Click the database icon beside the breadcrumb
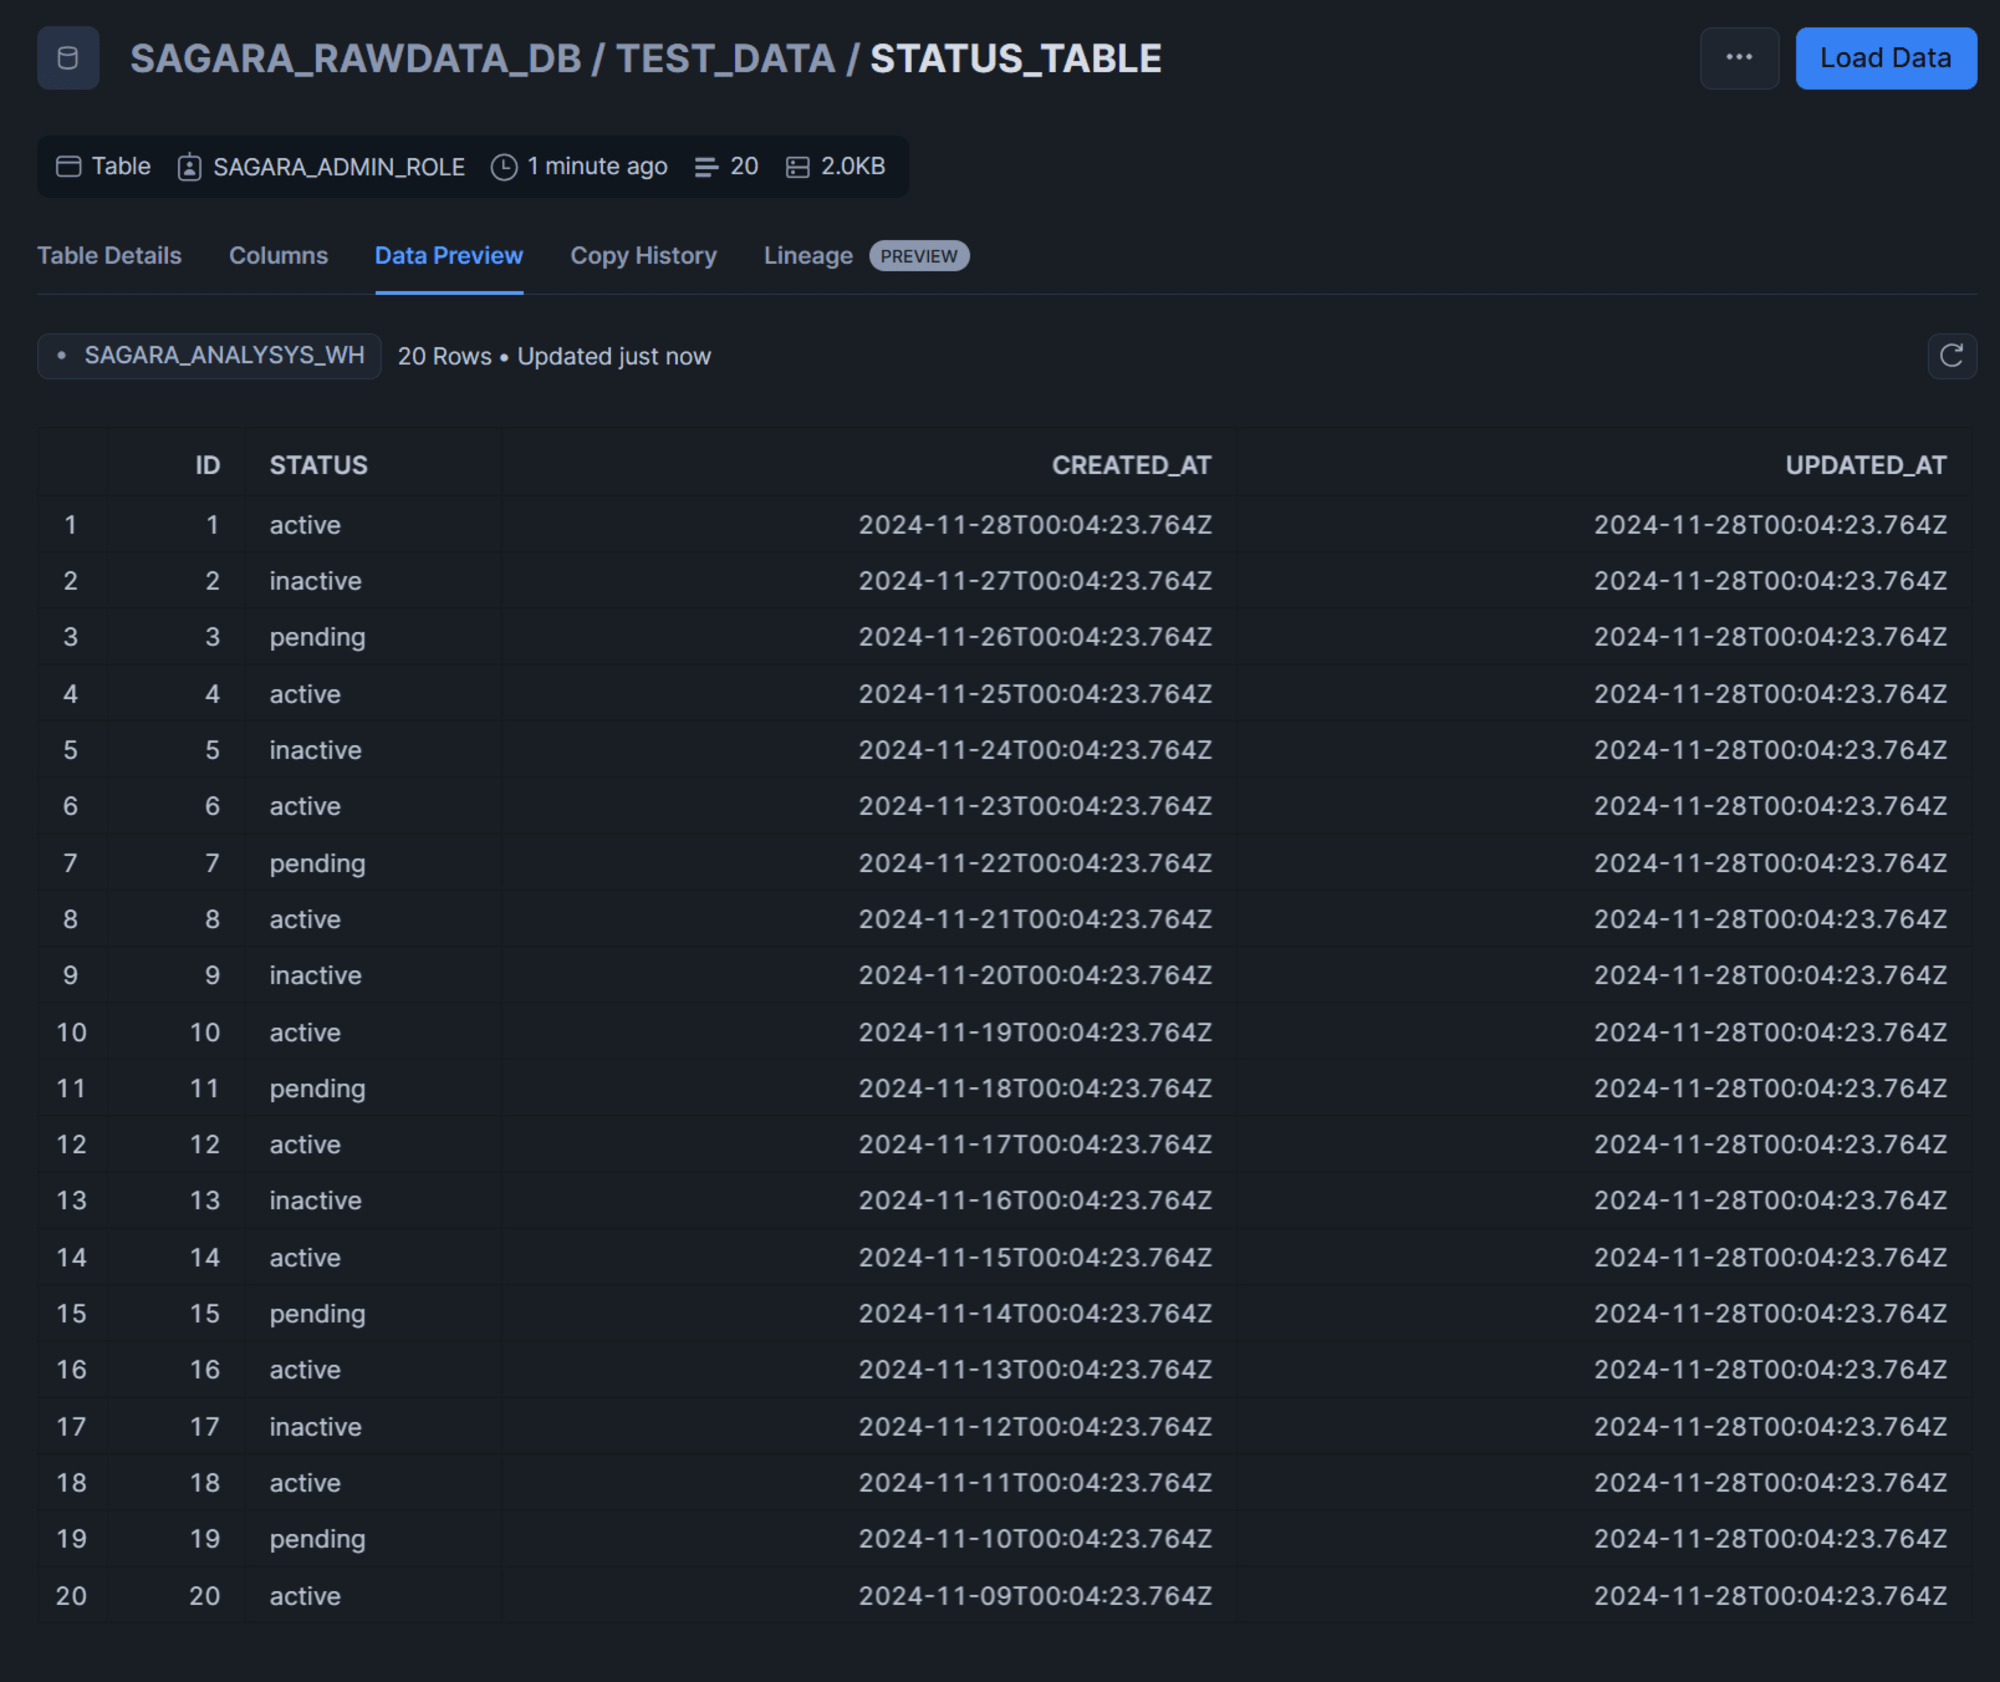Viewport: 2000px width, 1682px height. tap(68, 58)
